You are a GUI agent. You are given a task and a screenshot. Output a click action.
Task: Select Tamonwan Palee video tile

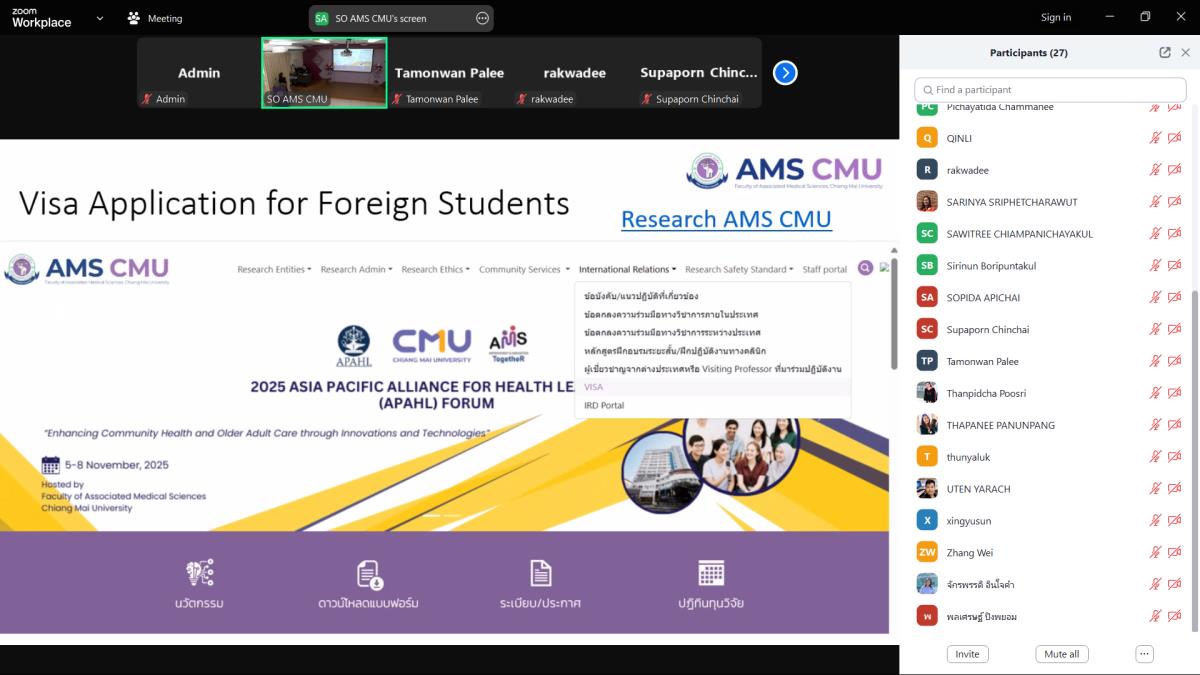click(449, 73)
